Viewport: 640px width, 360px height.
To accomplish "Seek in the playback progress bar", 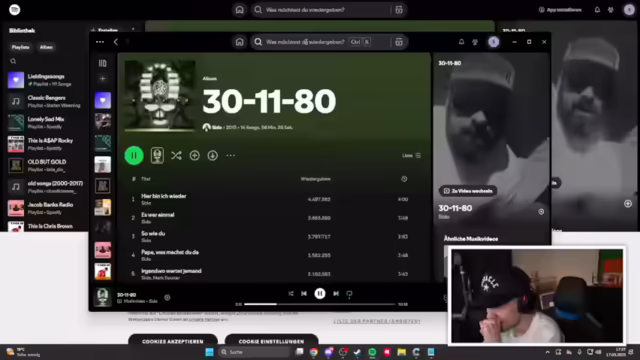I will coord(320,304).
